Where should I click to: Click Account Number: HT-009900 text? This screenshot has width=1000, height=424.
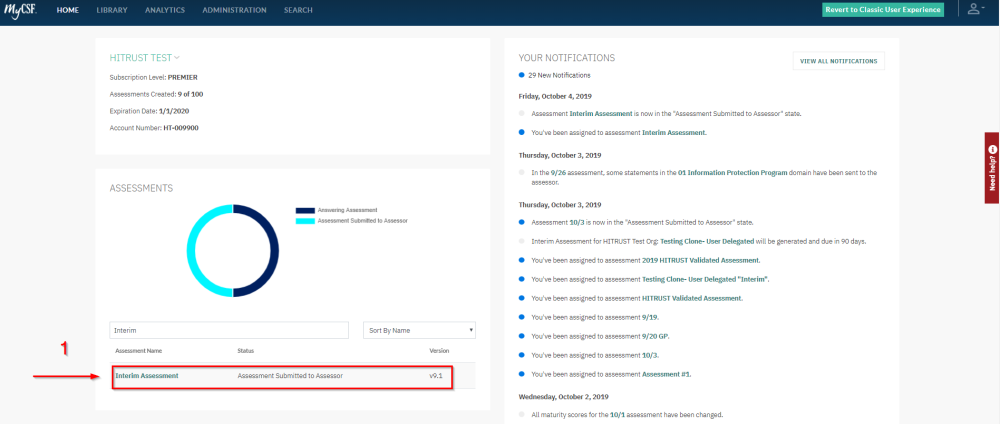[154, 128]
